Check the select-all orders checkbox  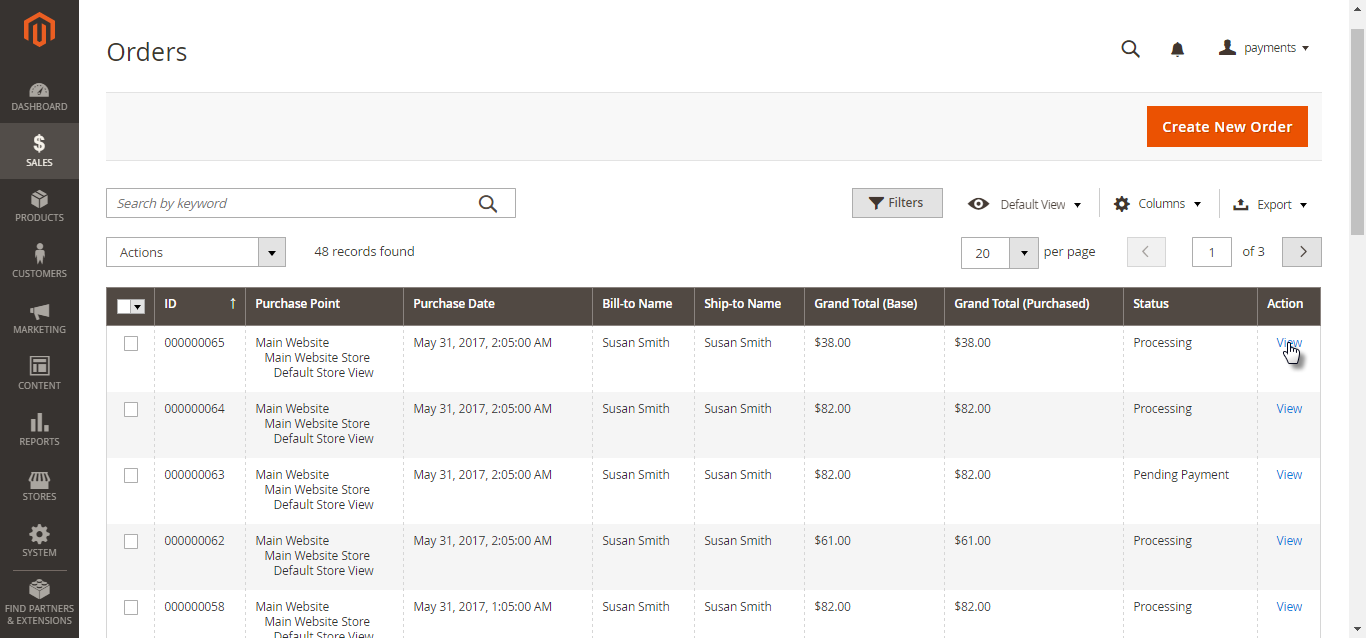coord(124,306)
